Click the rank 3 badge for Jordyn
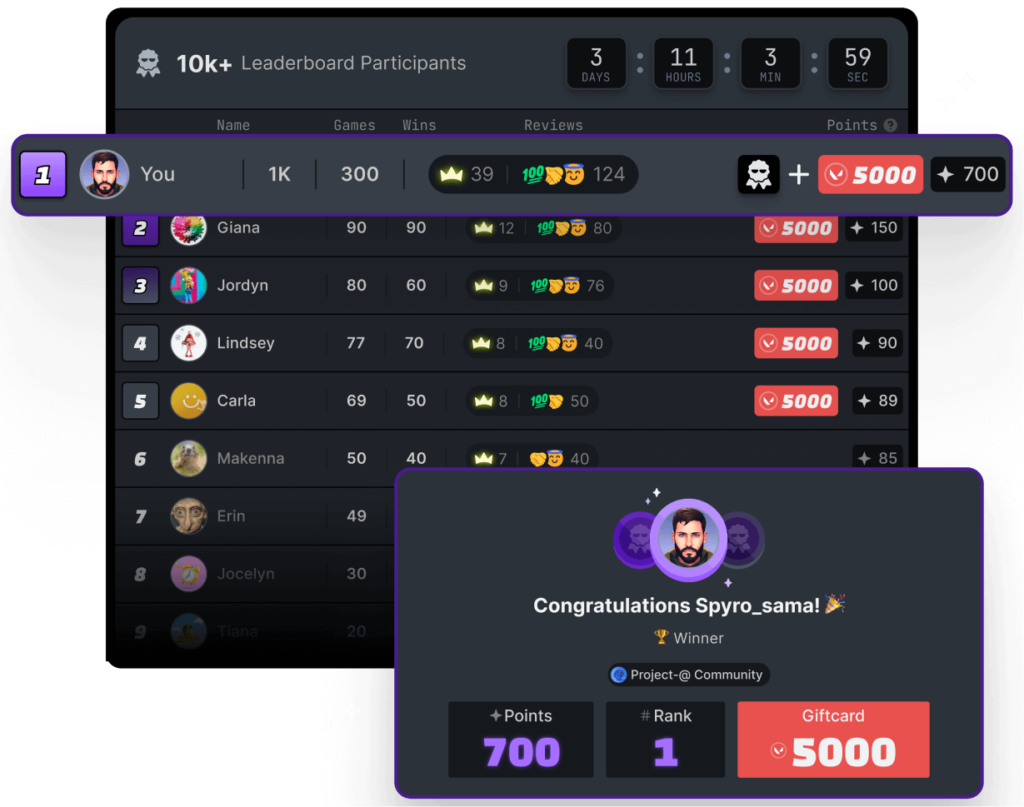Screen dimensions: 1024x807 pos(140,285)
